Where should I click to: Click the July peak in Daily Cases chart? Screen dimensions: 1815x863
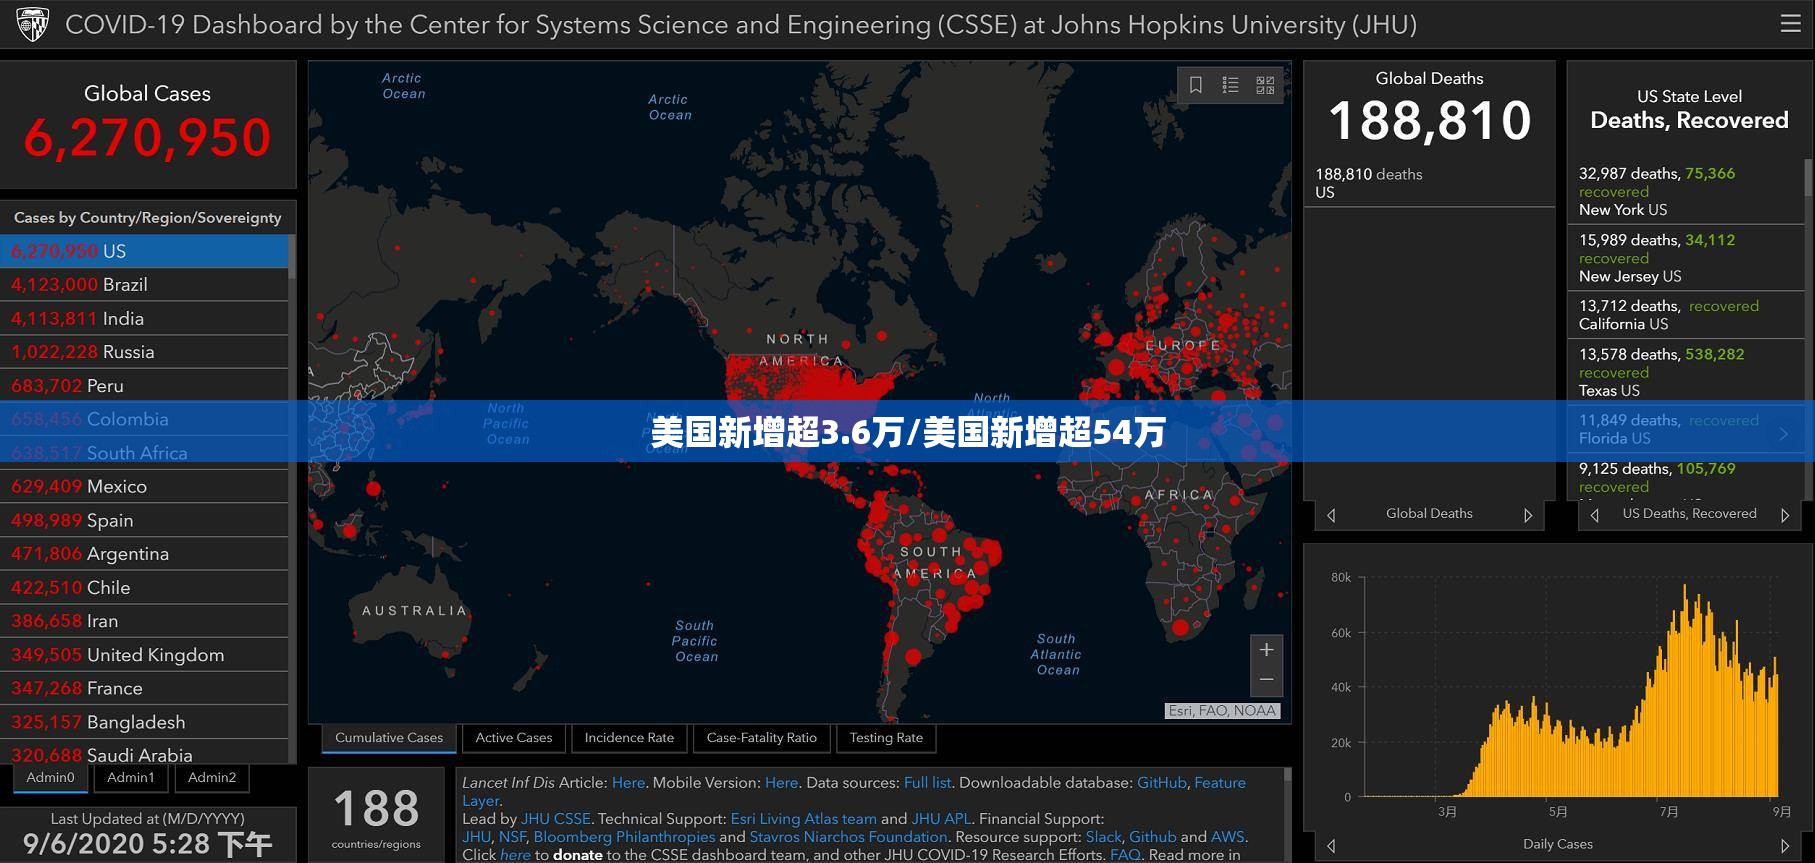coord(1685,690)
